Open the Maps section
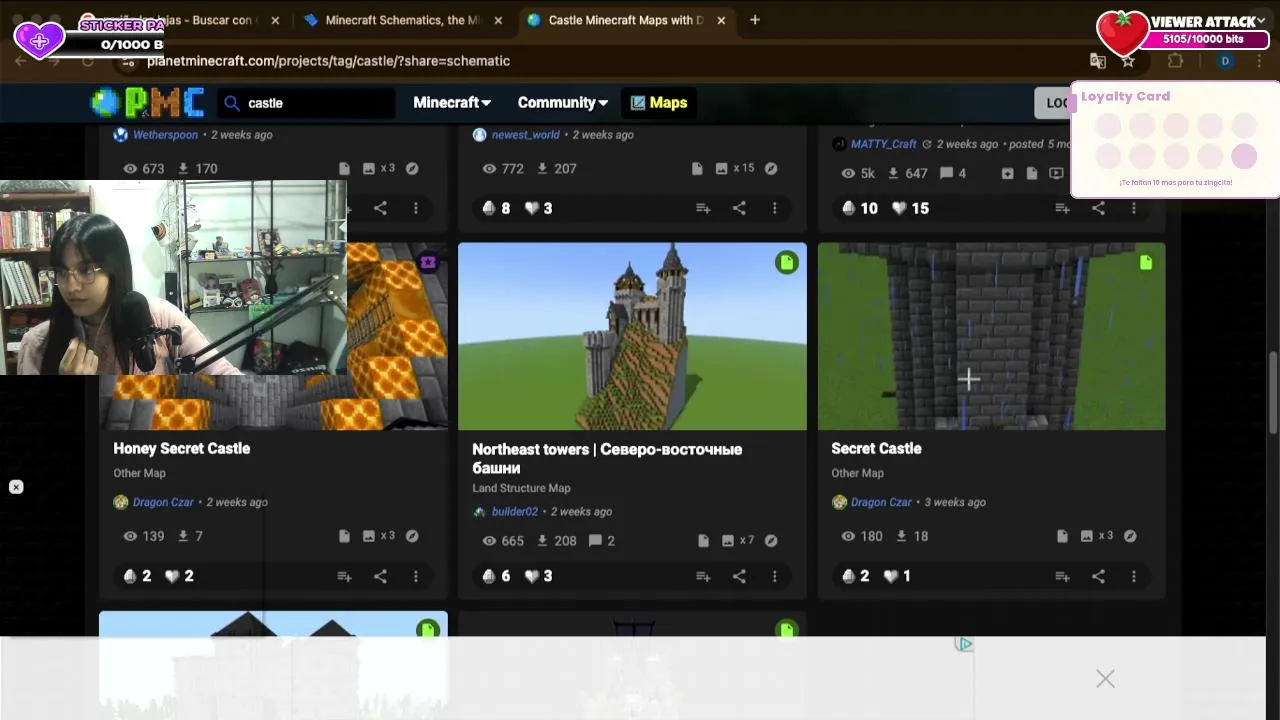The image size is (1280, 720). 659,102
